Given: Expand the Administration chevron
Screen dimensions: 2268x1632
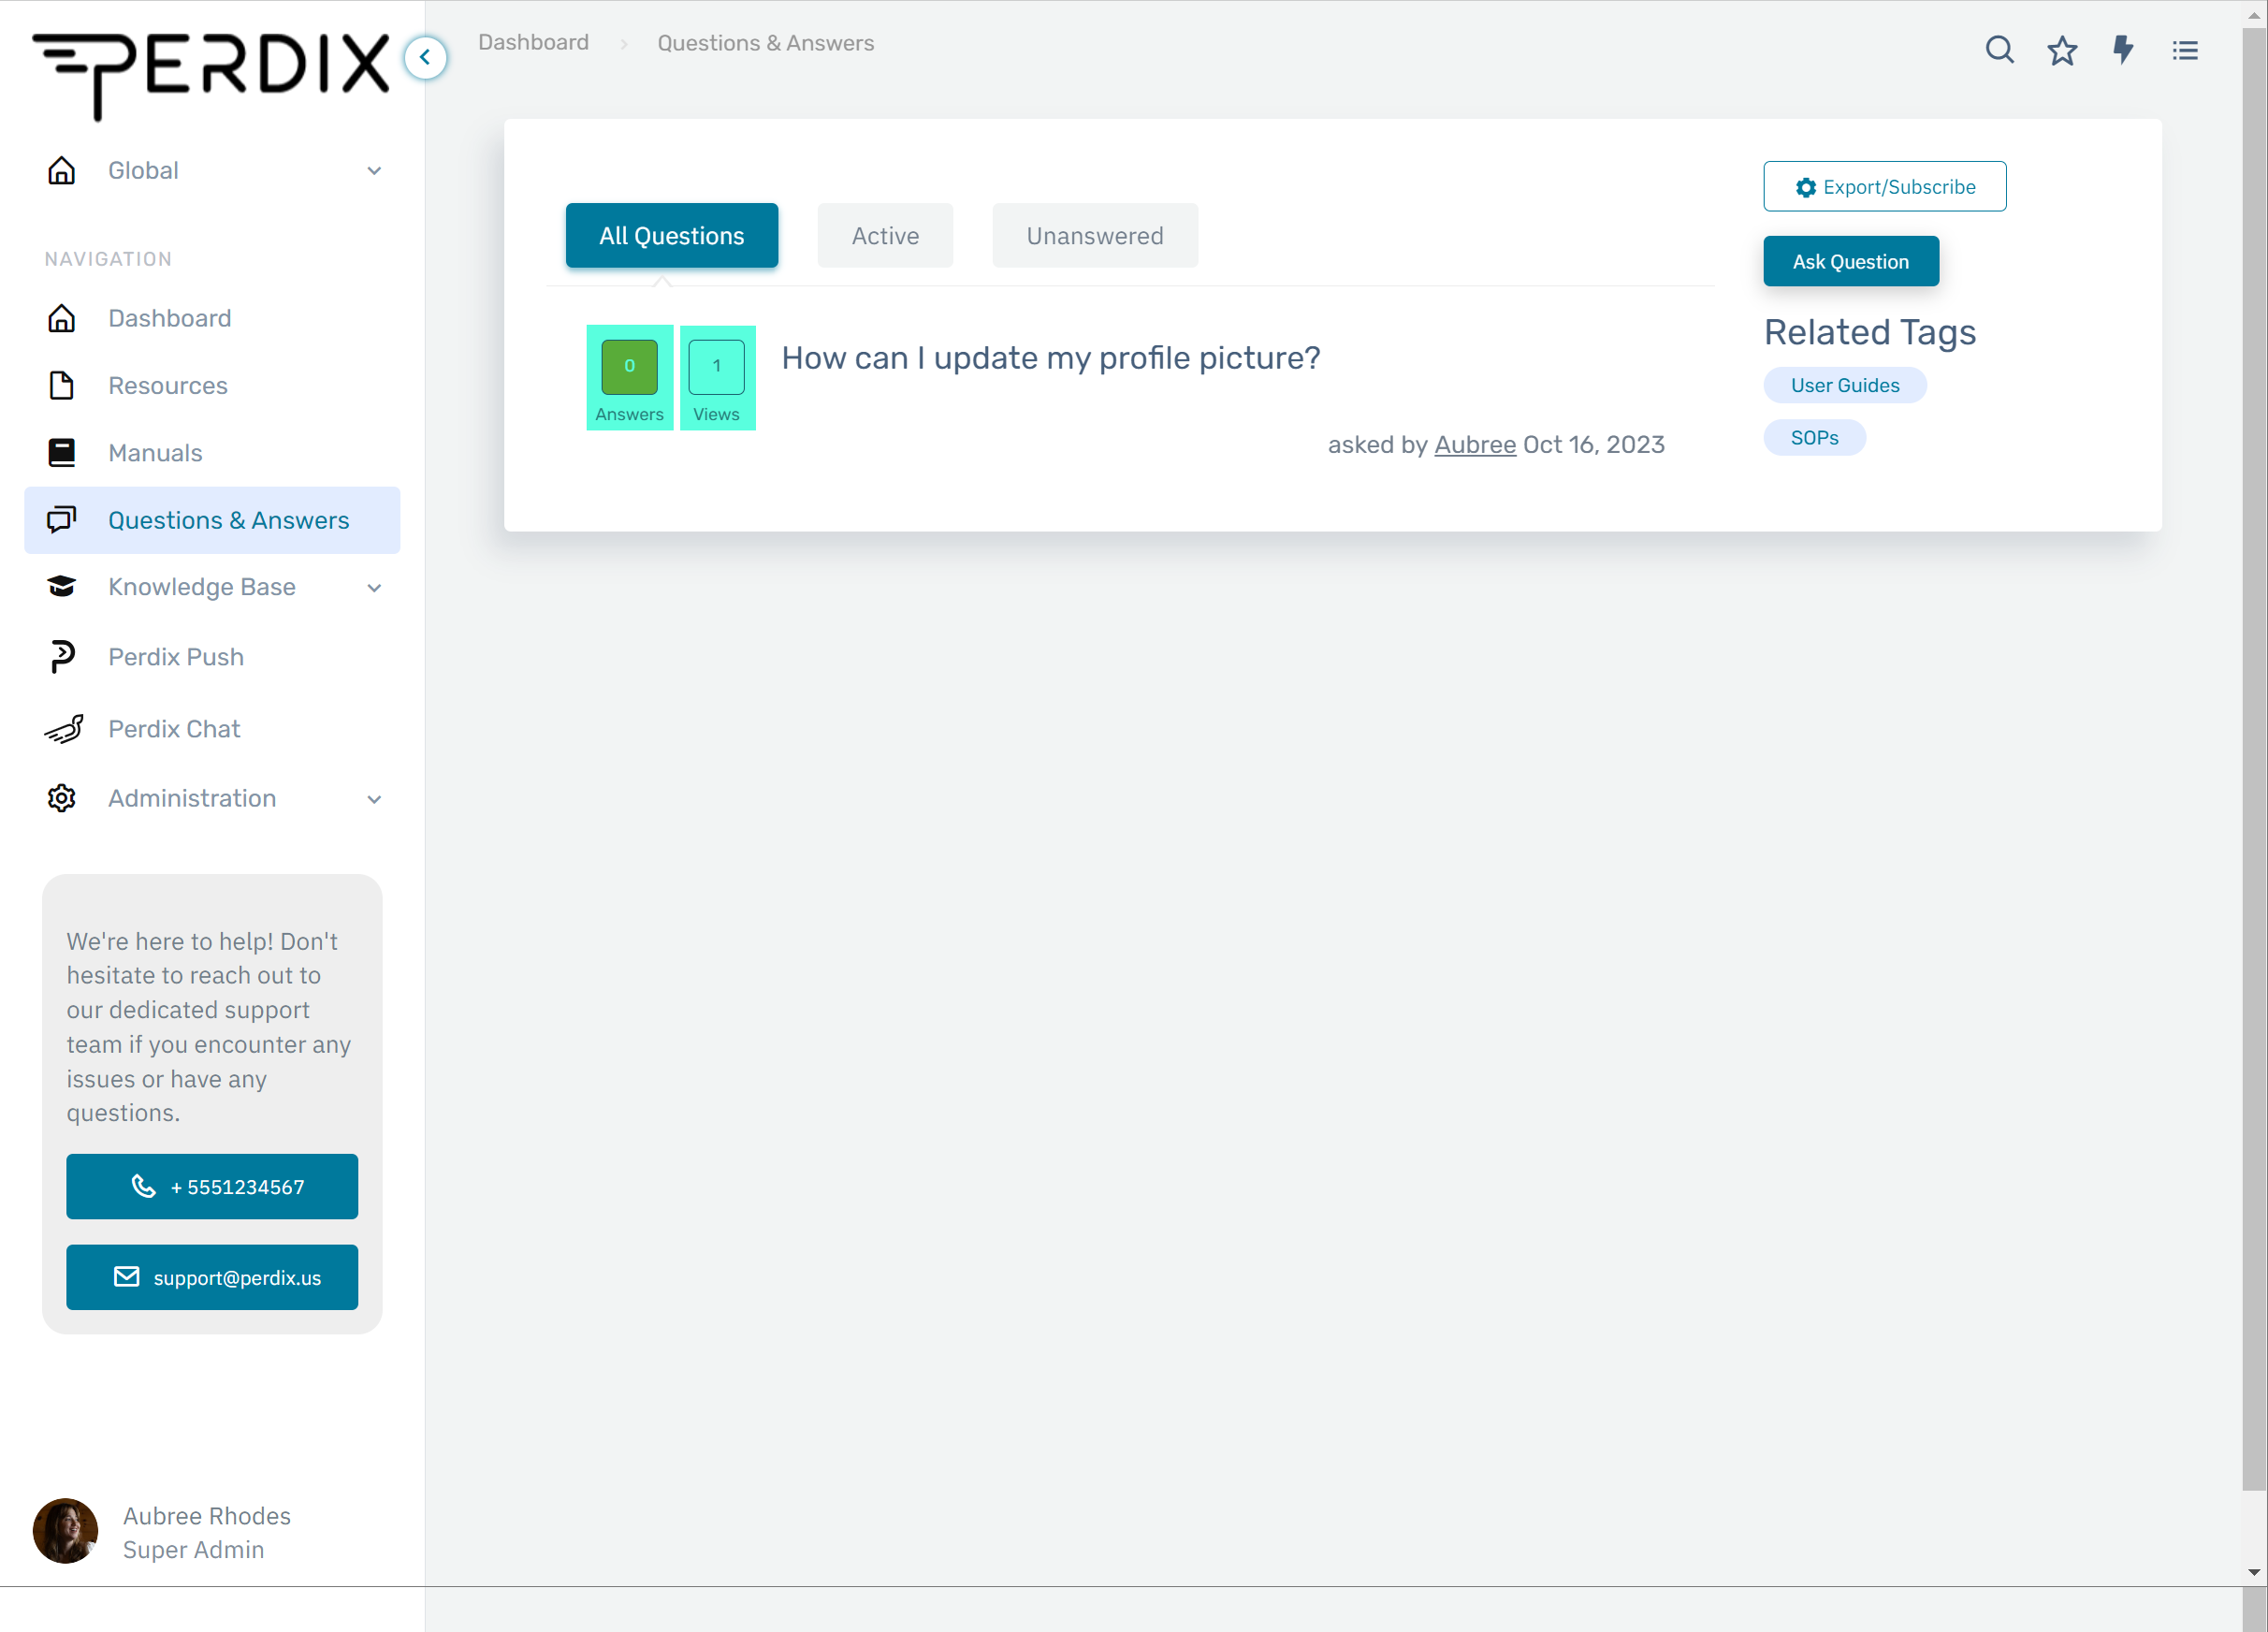Looking at the screenshot, I should [x=375, y=799].
